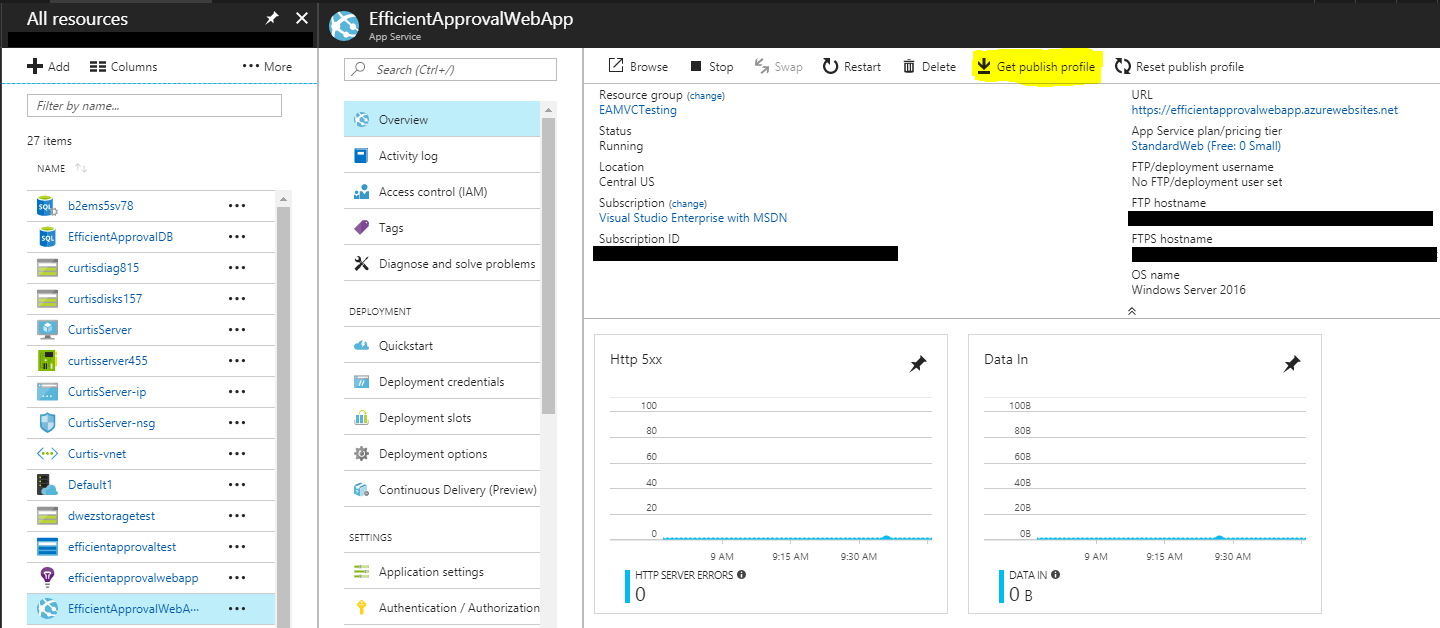Change the Resource group
This screenshot has width=1440, height=628.
[x=706, y=96]
